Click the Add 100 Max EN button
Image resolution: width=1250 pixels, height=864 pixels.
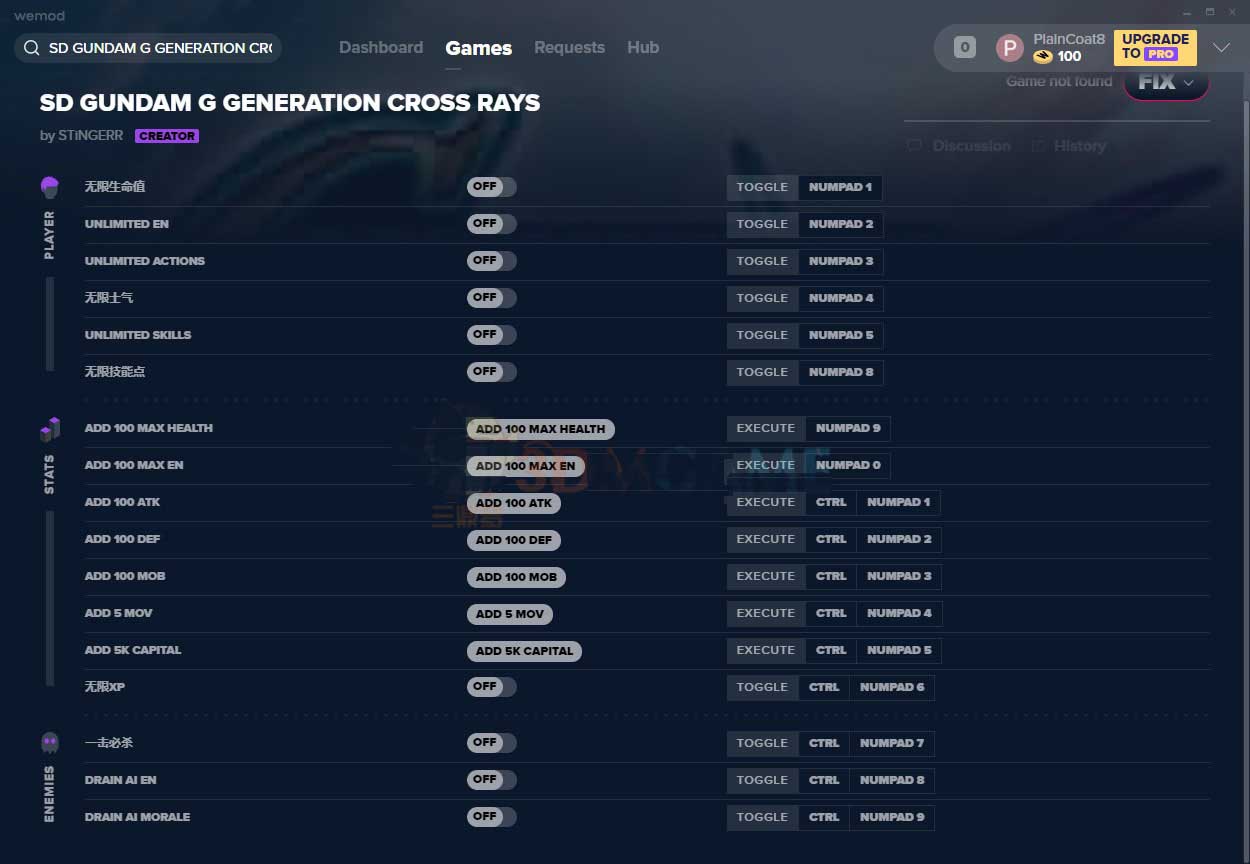(525, 466)
